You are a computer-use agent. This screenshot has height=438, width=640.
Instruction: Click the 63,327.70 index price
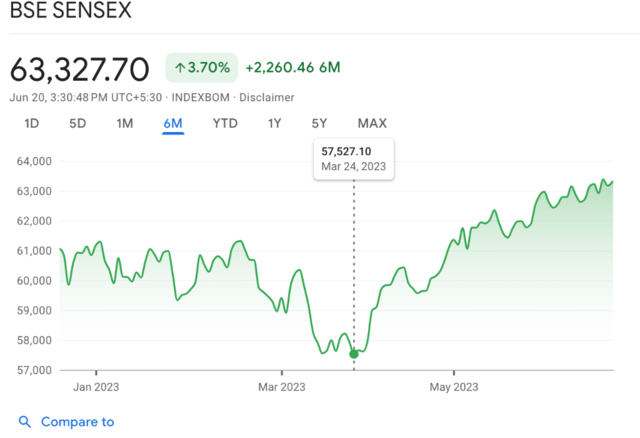[x=80, y=69]
